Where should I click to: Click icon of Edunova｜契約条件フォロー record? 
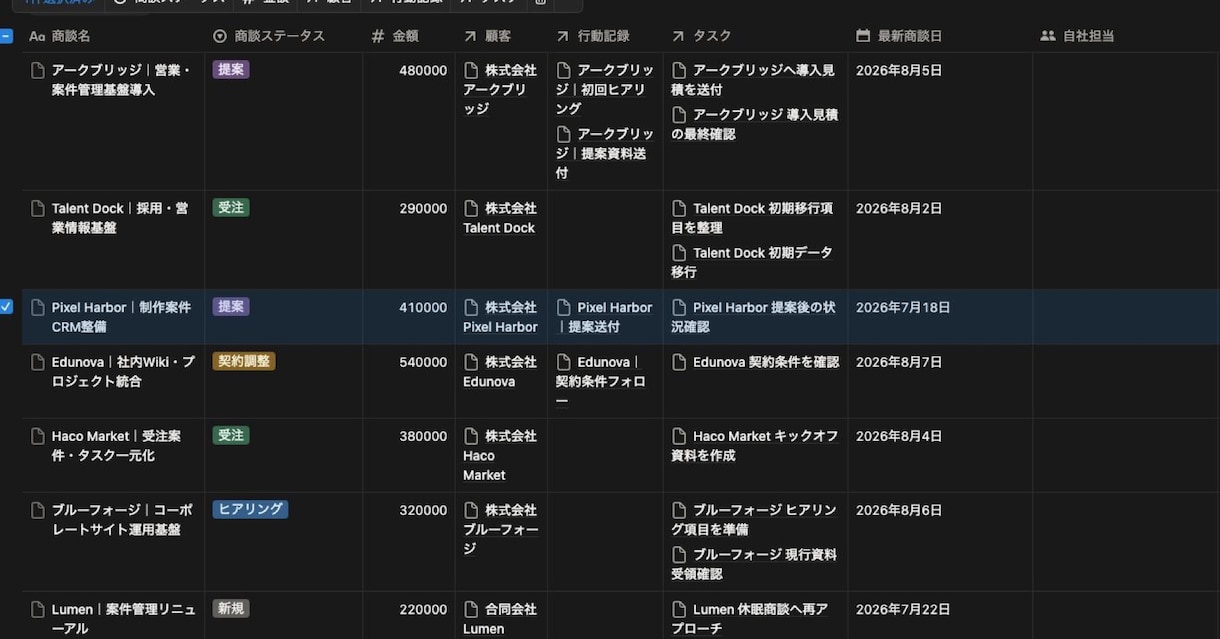(x=564, y=362)
